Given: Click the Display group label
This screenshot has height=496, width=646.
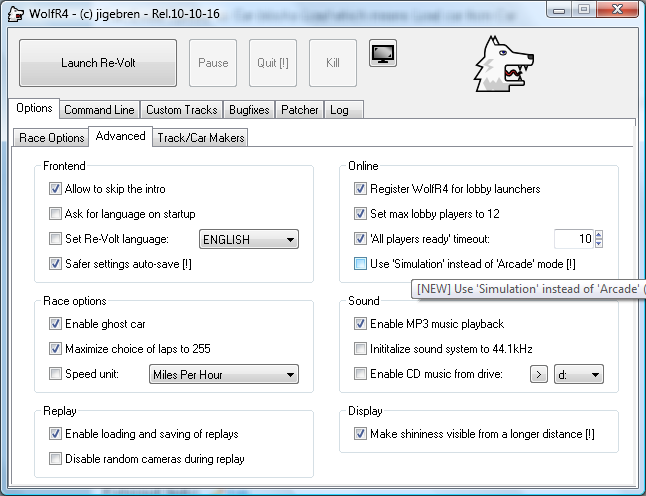Looking at the screenshot, I should point(365,411).
